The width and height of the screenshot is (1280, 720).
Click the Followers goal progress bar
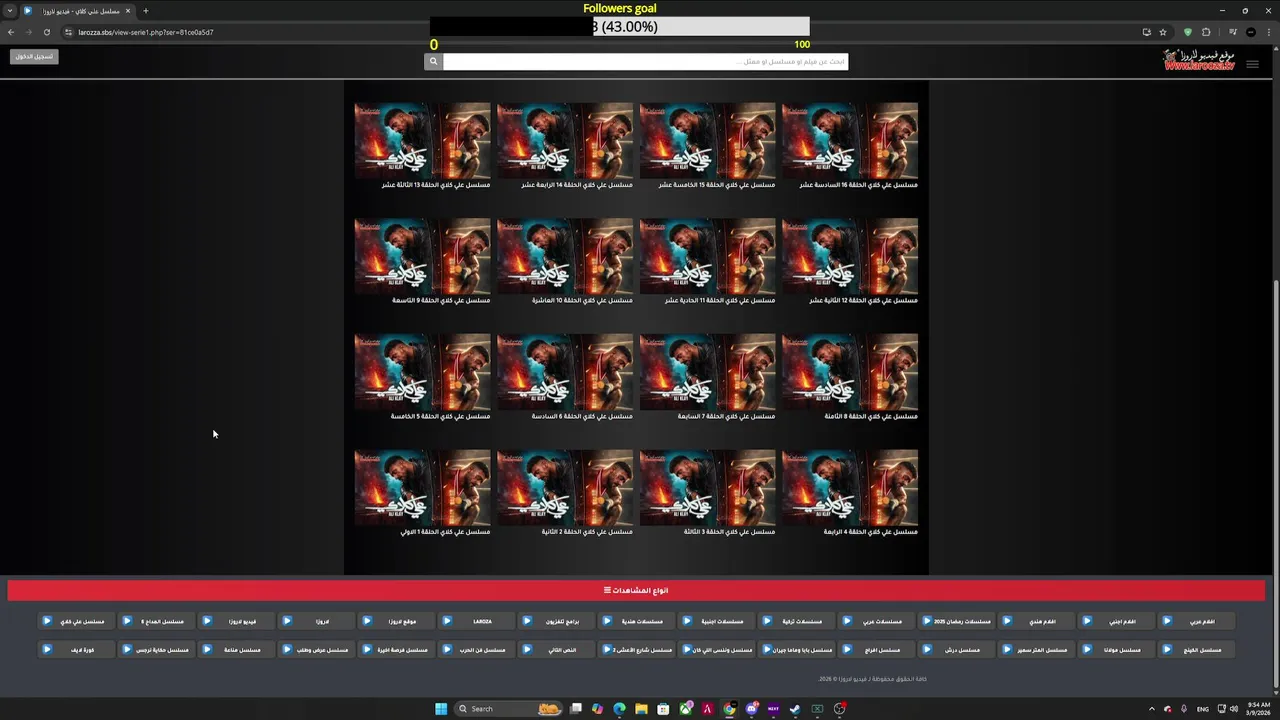pos(620,27)
